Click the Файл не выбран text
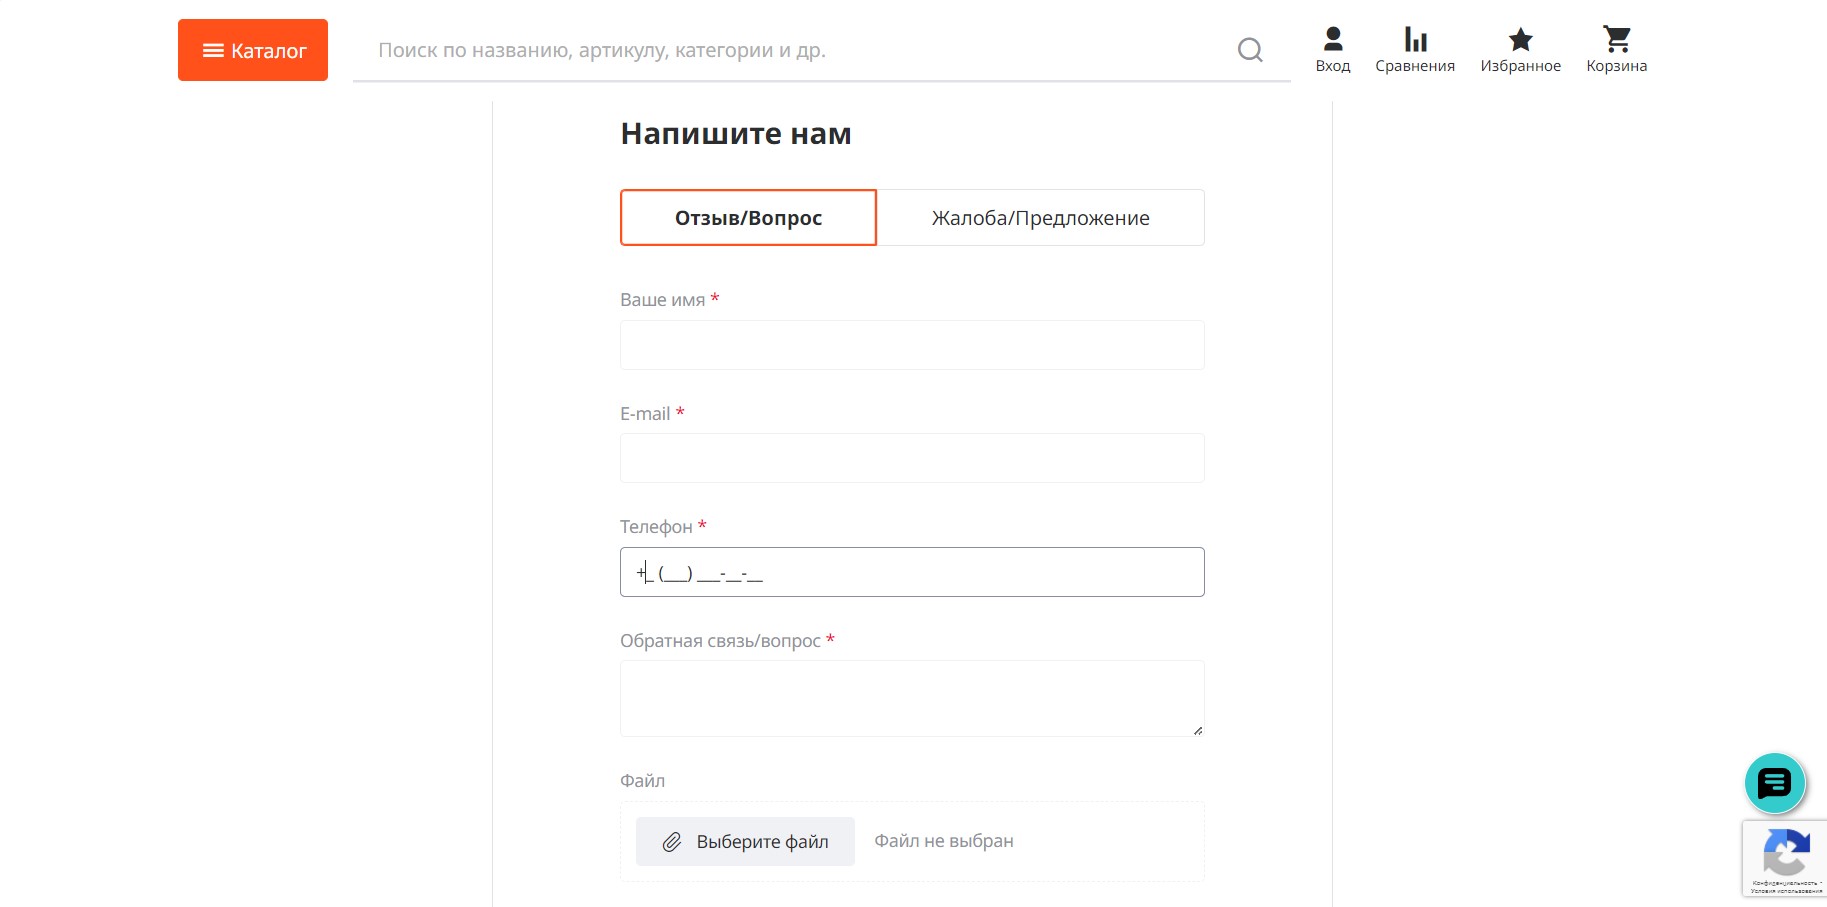 (x=944, y=841)
